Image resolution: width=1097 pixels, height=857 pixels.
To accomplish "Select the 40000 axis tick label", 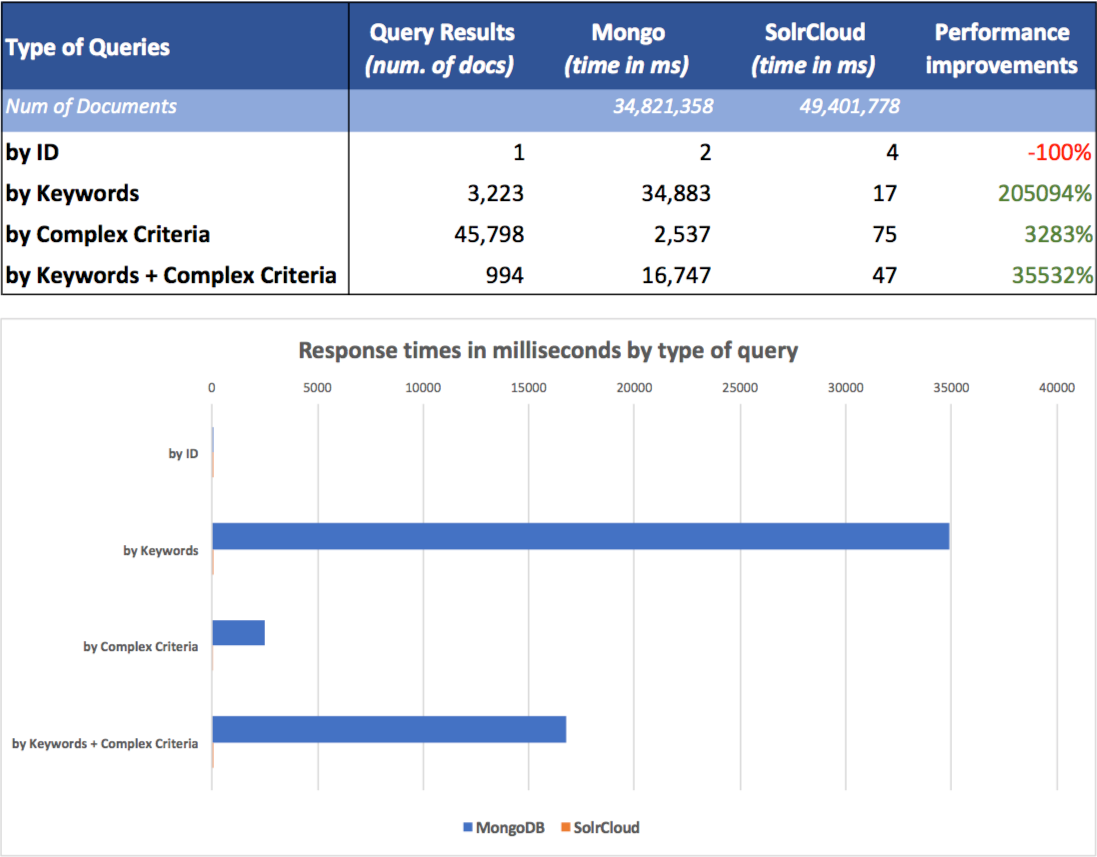I will 1056,388.
